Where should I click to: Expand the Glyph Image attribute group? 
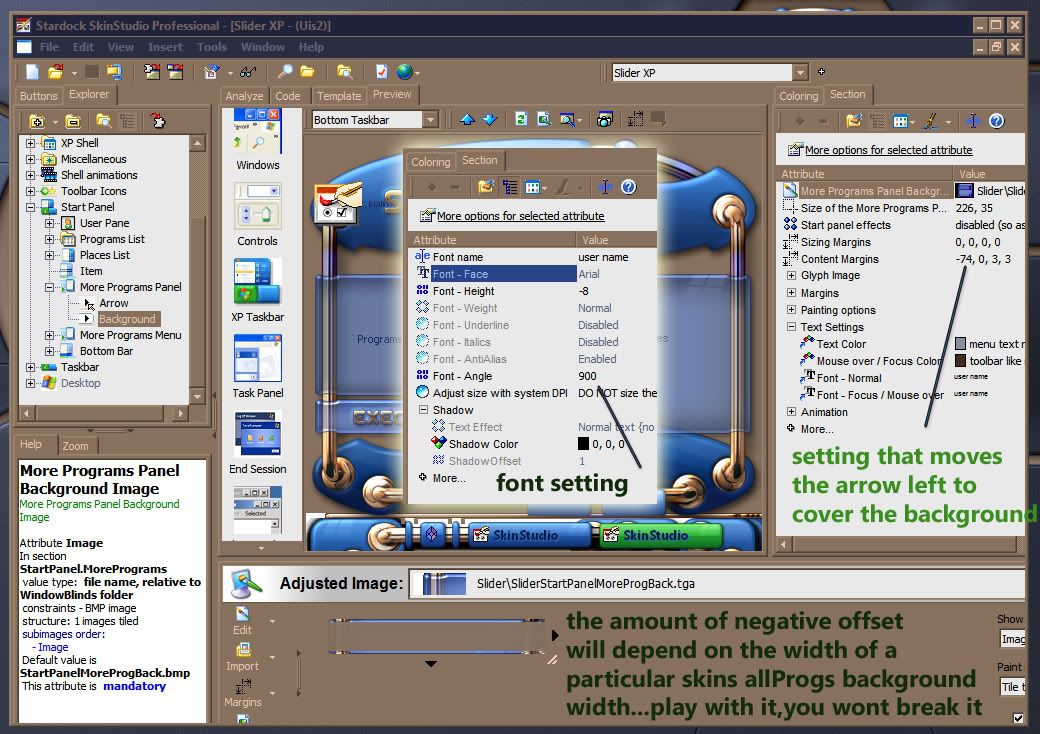click(x=791, y=275)
